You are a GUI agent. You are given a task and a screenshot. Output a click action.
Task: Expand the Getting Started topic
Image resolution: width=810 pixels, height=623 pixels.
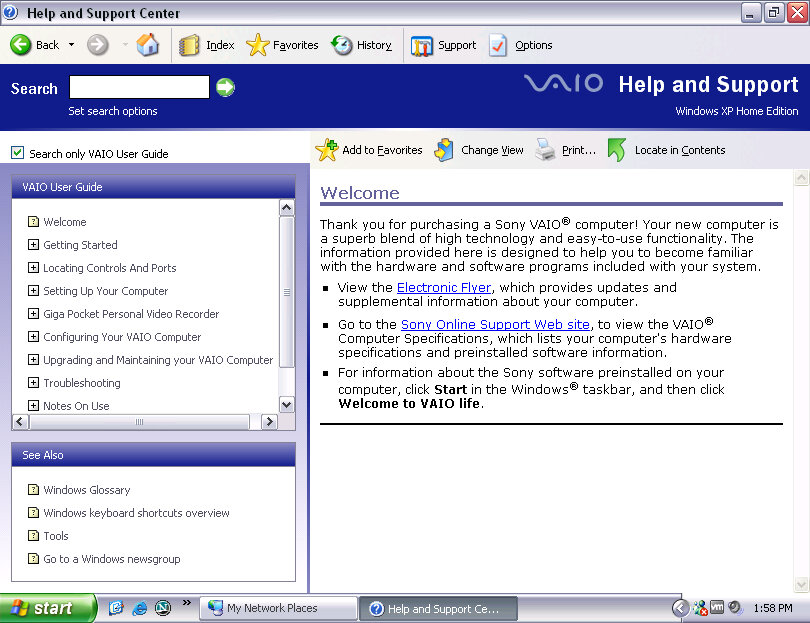[33, 245]
